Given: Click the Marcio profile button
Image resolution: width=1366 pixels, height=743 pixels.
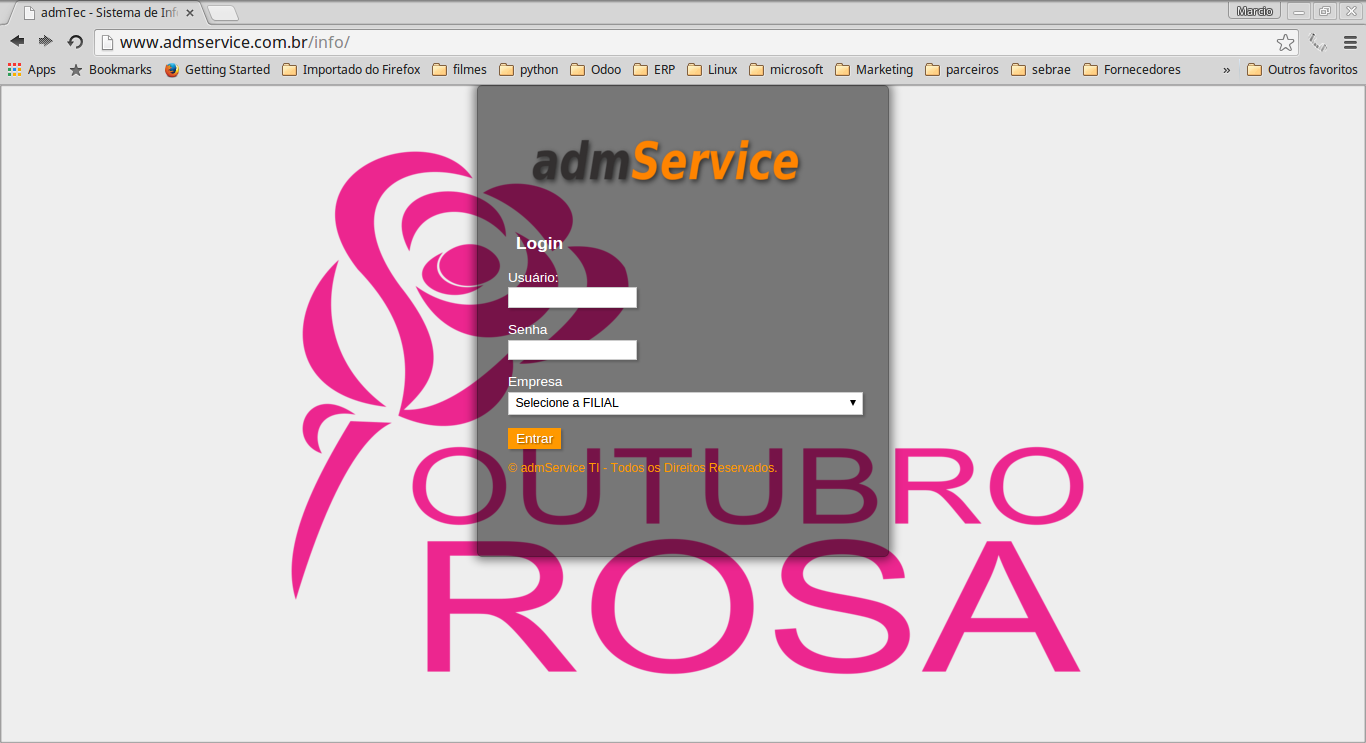Looking at the screenshot, I should coord(1254,11).
